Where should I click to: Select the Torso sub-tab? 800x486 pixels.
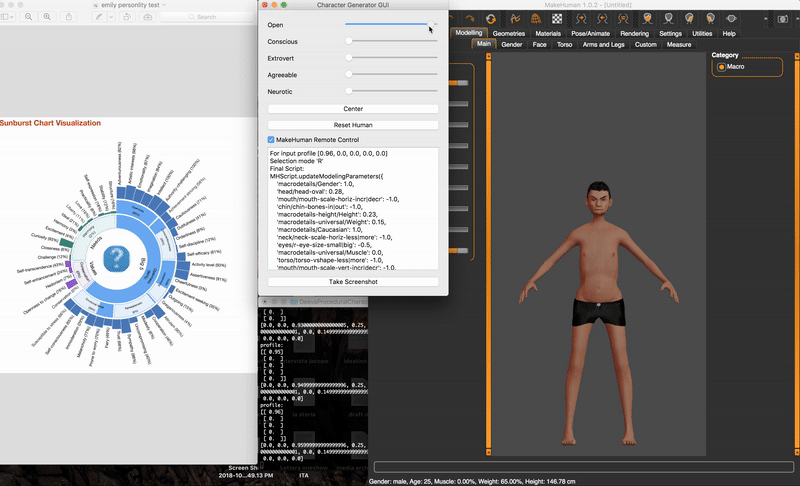click(x=564, y=44)
